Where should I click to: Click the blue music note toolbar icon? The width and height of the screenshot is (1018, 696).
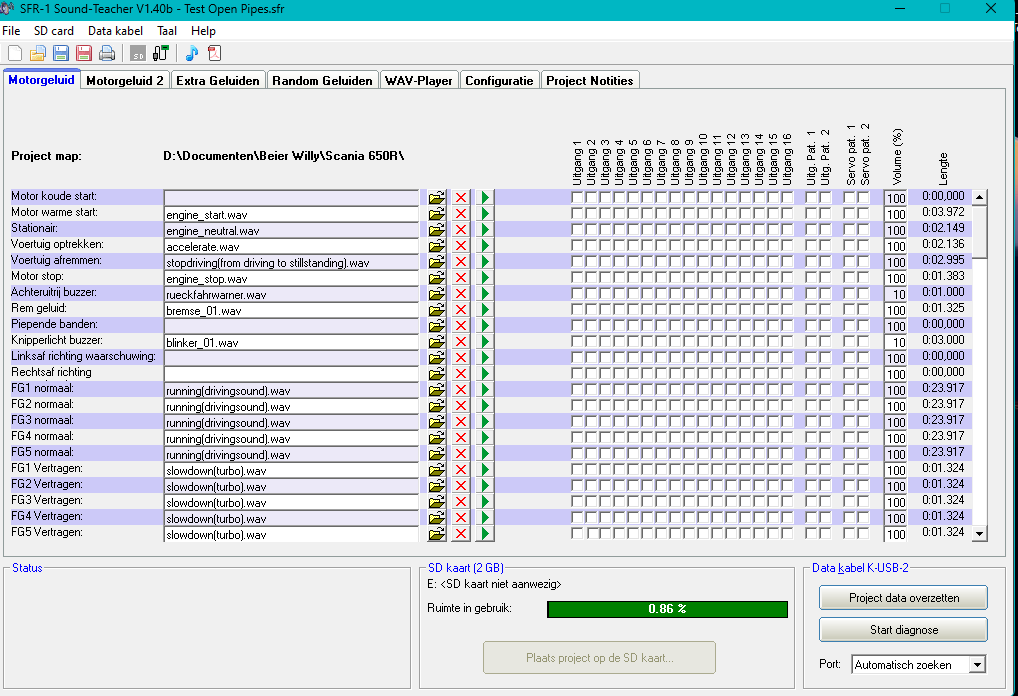tap(192, 53)
